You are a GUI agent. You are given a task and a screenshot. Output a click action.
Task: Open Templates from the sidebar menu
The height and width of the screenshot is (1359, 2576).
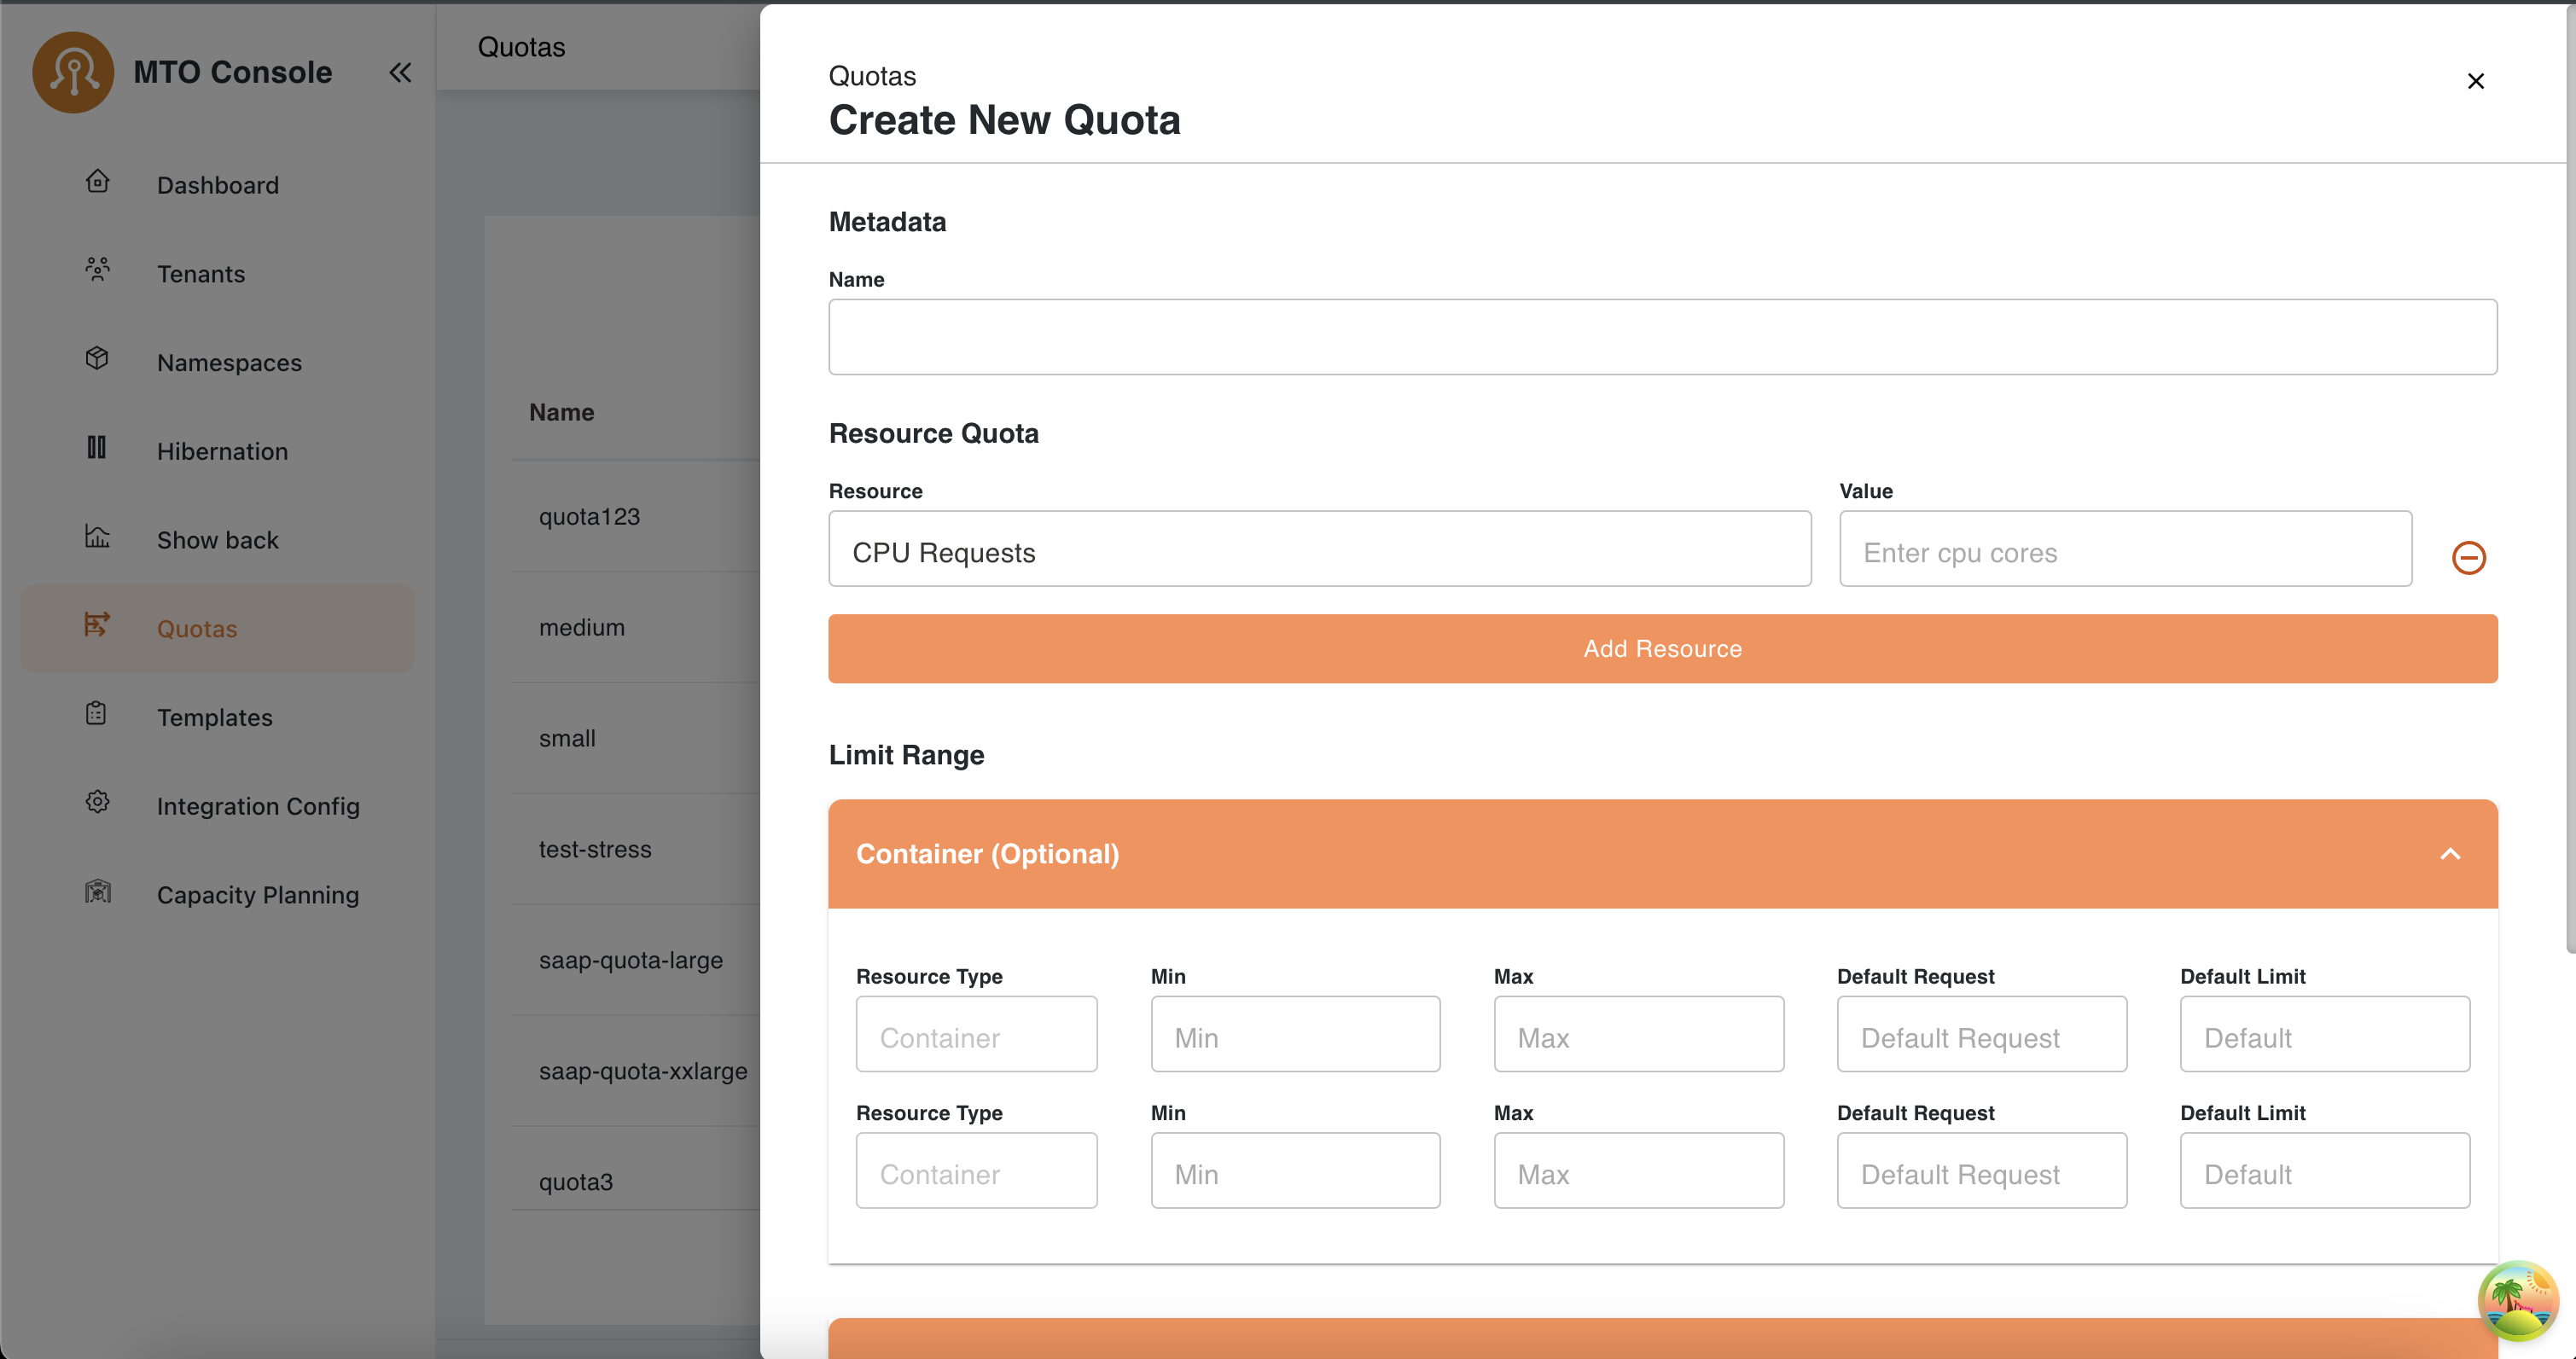coord(214,718)
